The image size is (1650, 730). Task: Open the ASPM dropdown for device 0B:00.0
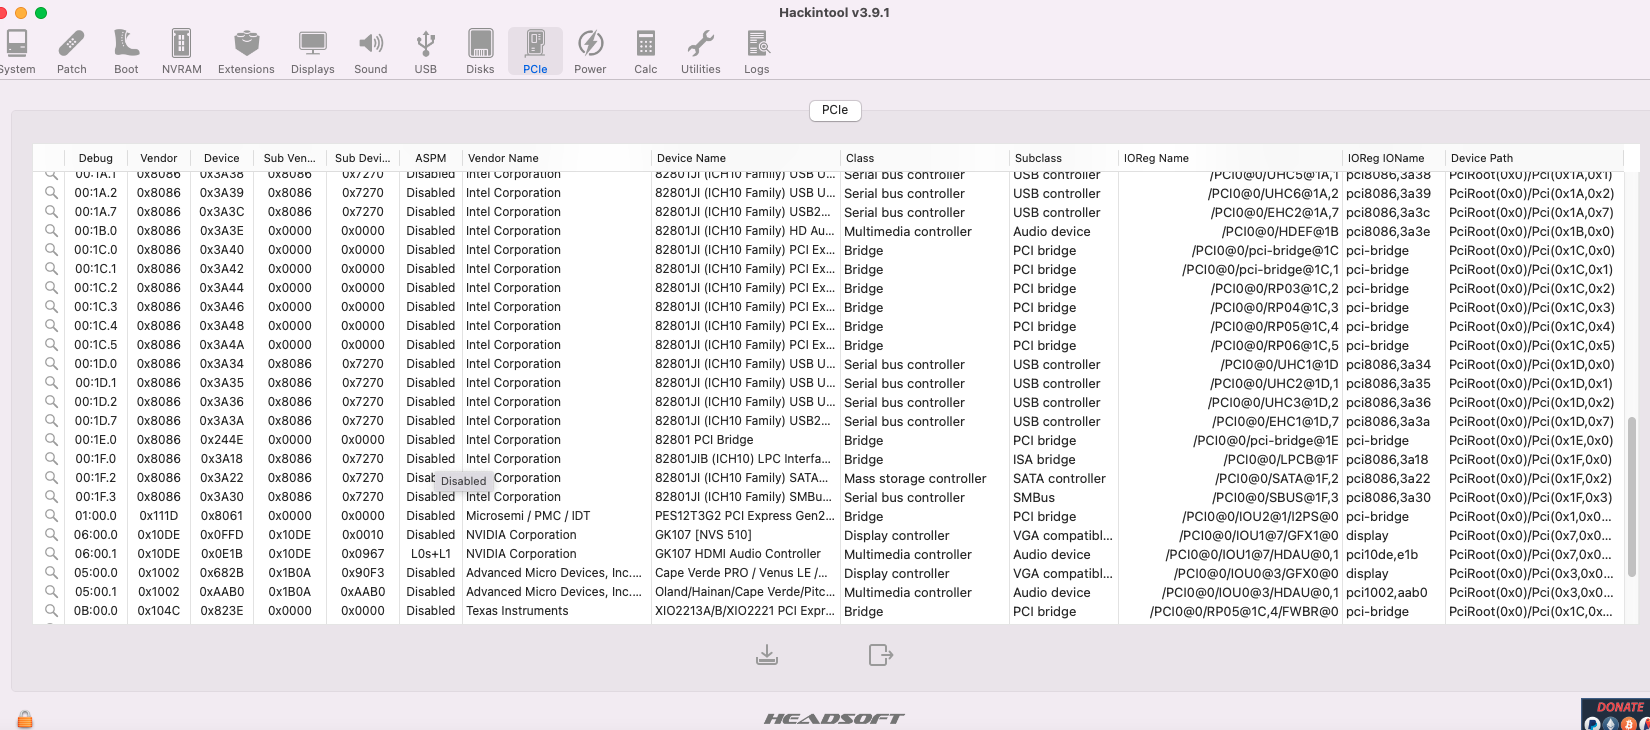[x=431, y=611]
